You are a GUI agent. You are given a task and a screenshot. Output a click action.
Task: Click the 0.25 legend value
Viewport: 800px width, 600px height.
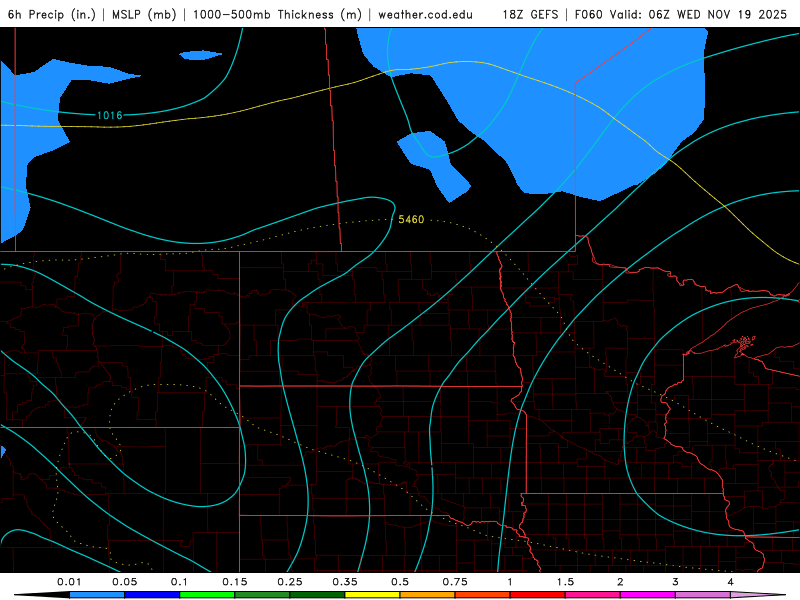click(x=290, y=582)
